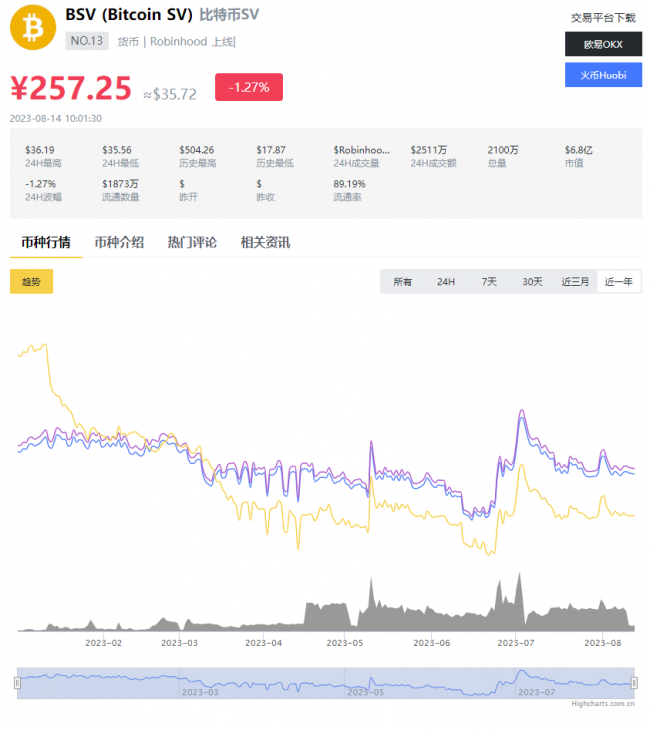Click the NO.13 rank badge
This screenshot has height=730, width=650.
(x=87, y=41)
